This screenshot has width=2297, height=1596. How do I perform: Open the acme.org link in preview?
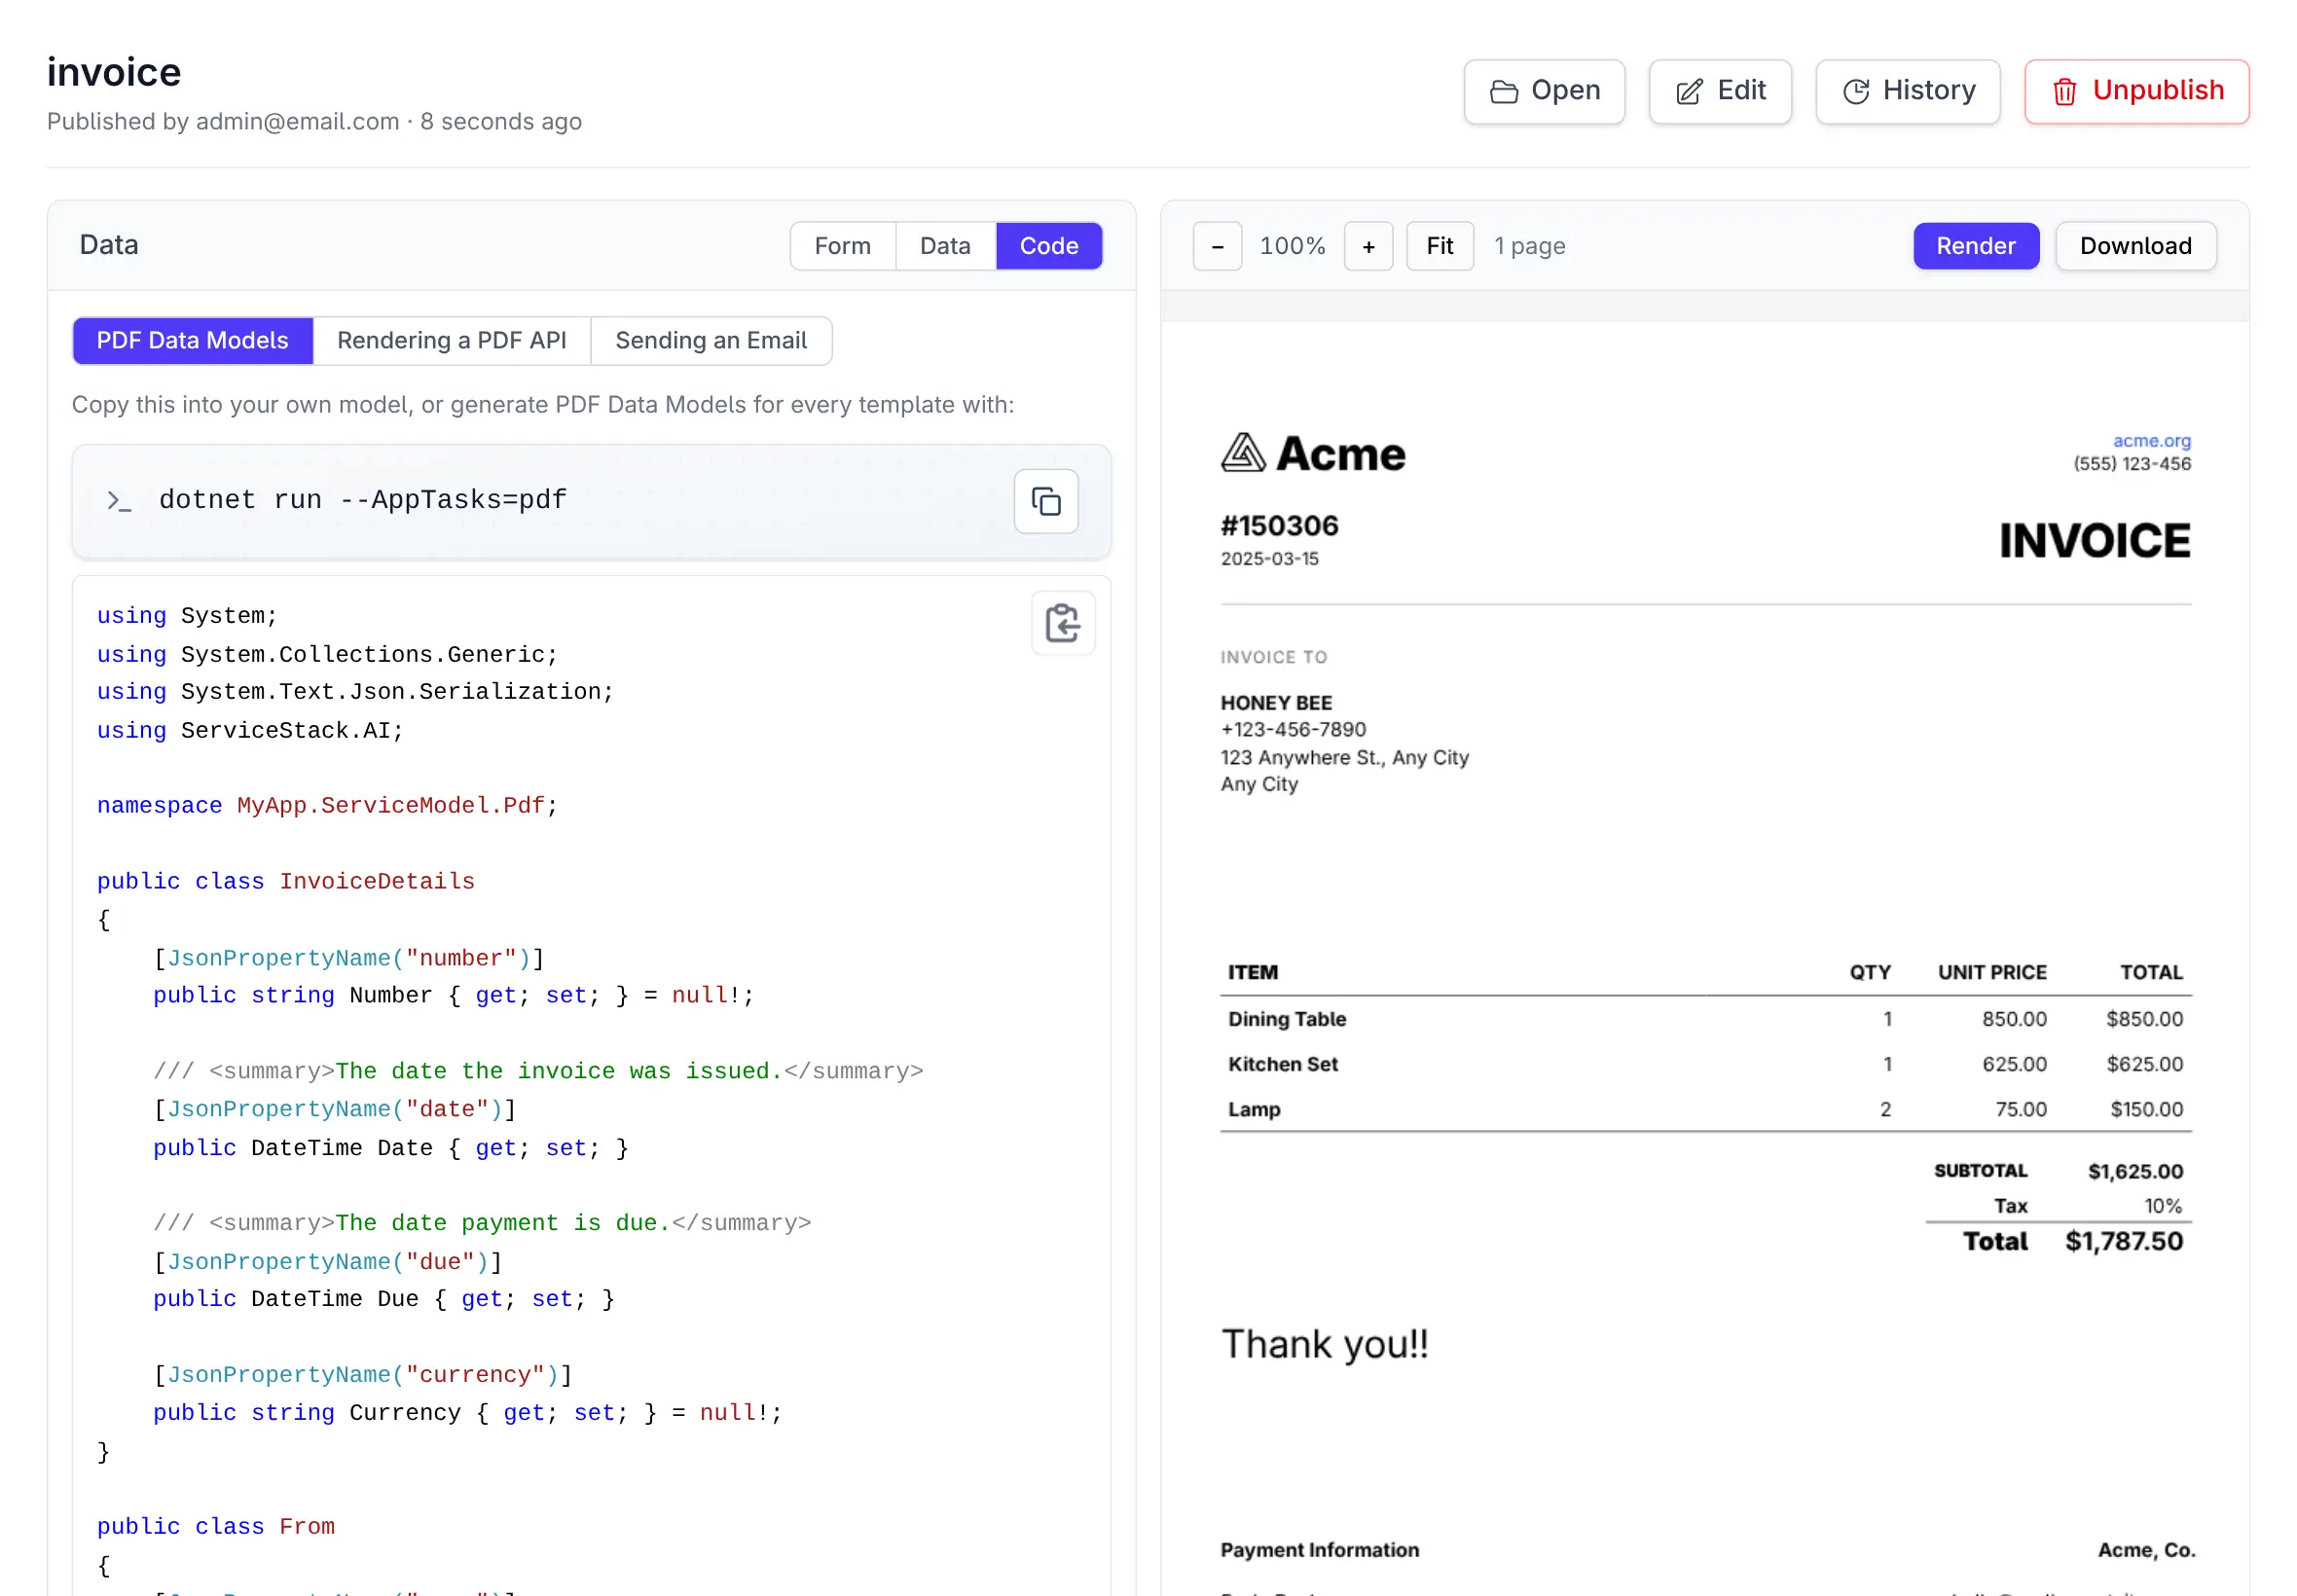[x=2151, y=441]
